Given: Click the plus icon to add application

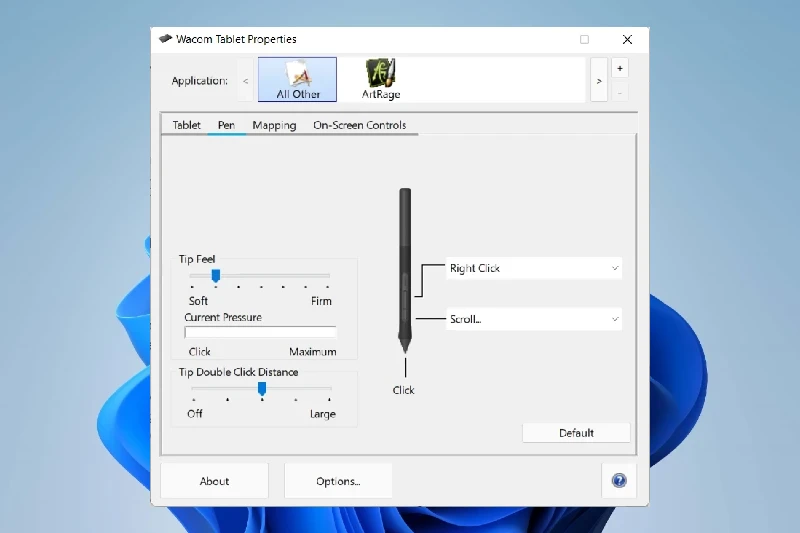Looking at the screenshot, I should (x=620, y=69).
